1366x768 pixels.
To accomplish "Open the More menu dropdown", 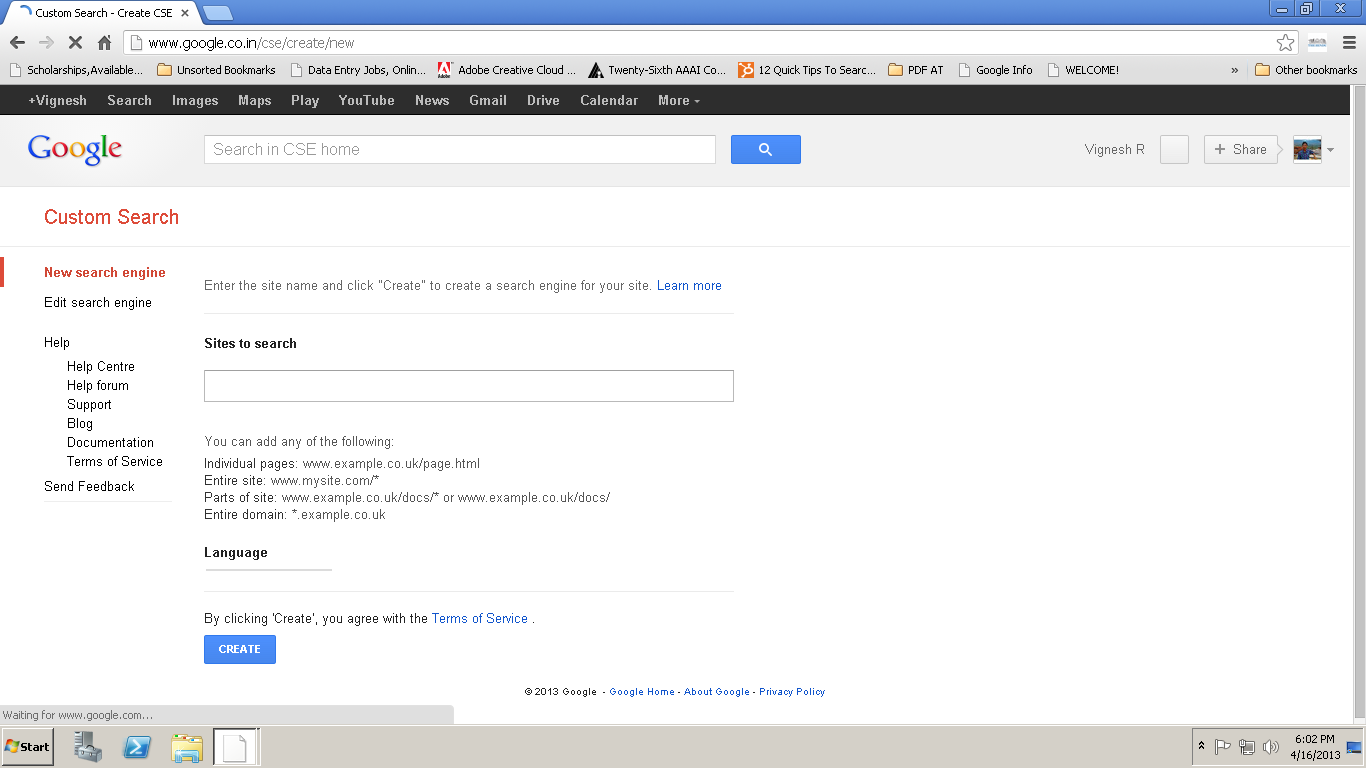I will point(677,100).
